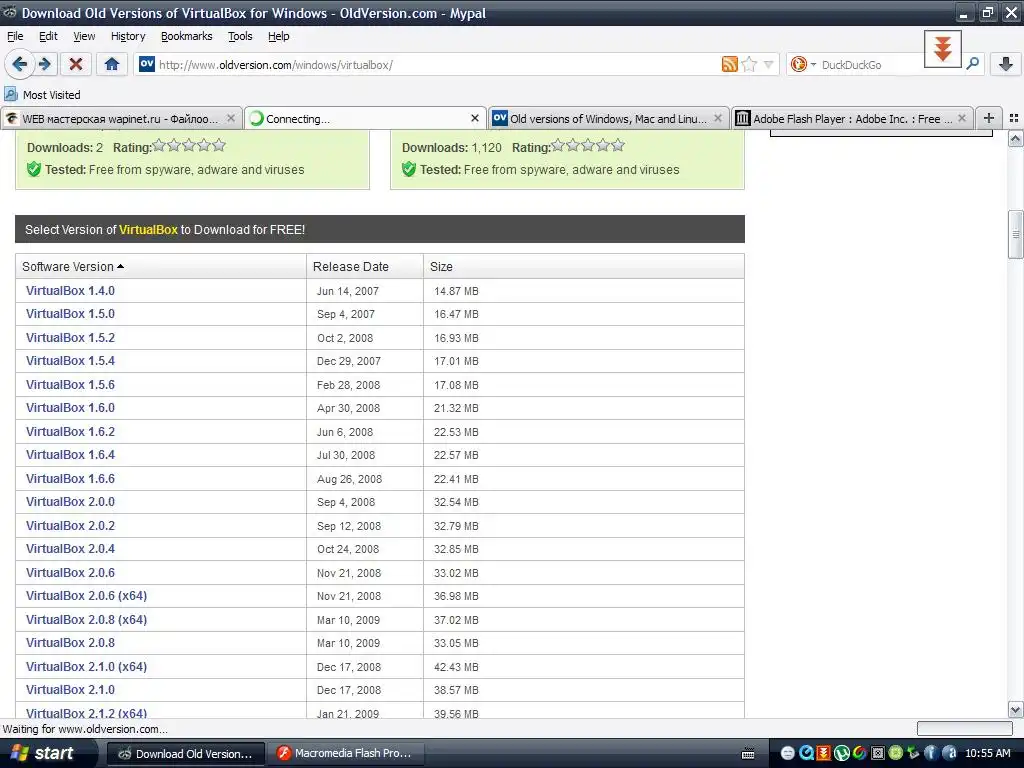The height and width of the screenshot is (768, 1024).
Task: Open the VirtualBox 1.6.6 link
Action: click(71, 479)
